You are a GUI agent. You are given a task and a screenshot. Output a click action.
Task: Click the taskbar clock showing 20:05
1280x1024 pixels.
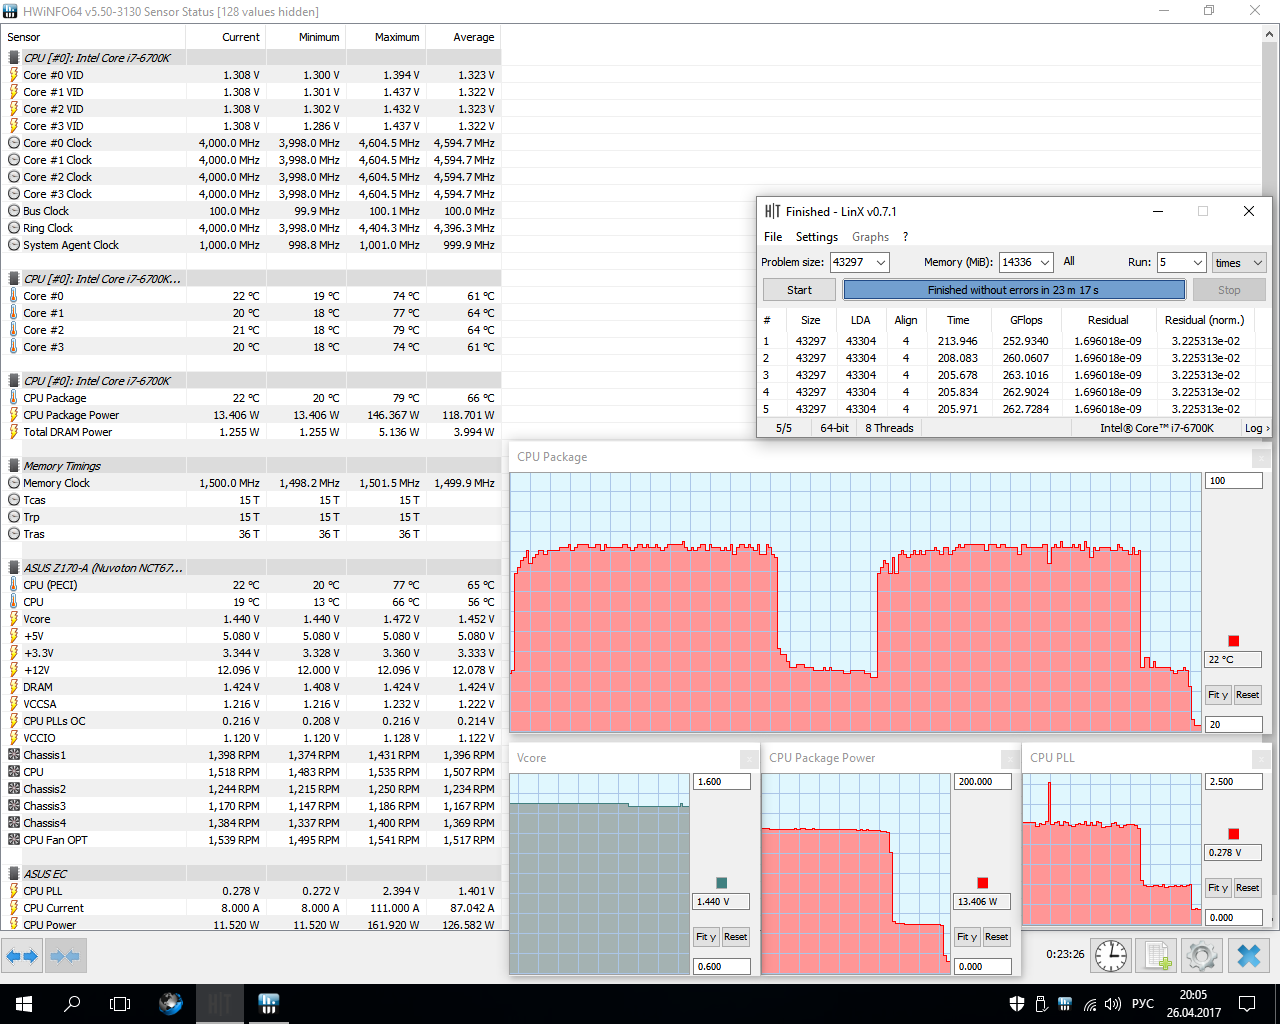[x=1193, y=1004]
